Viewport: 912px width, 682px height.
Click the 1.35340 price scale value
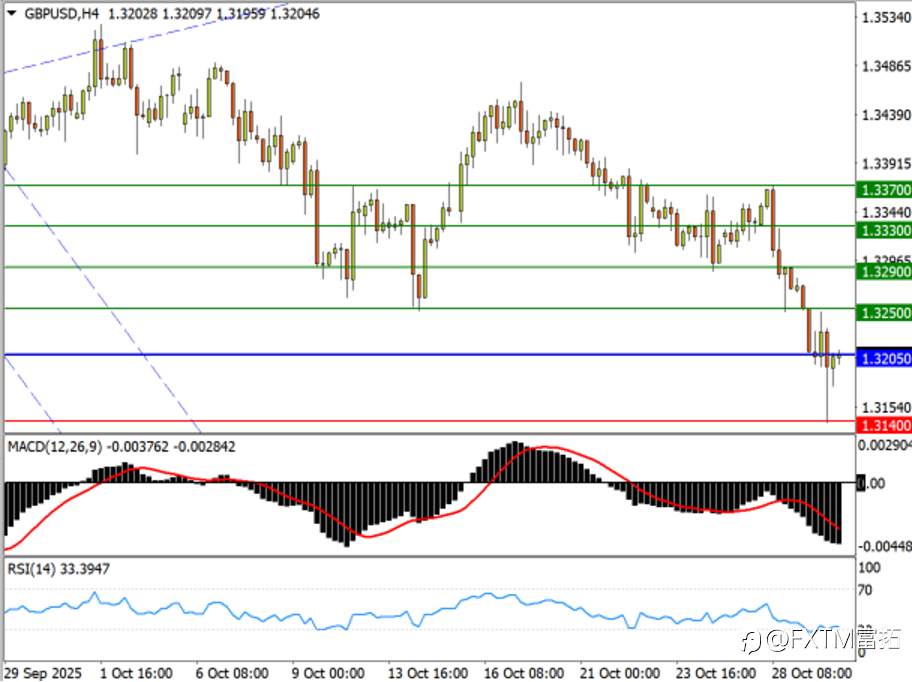(886, 17)
